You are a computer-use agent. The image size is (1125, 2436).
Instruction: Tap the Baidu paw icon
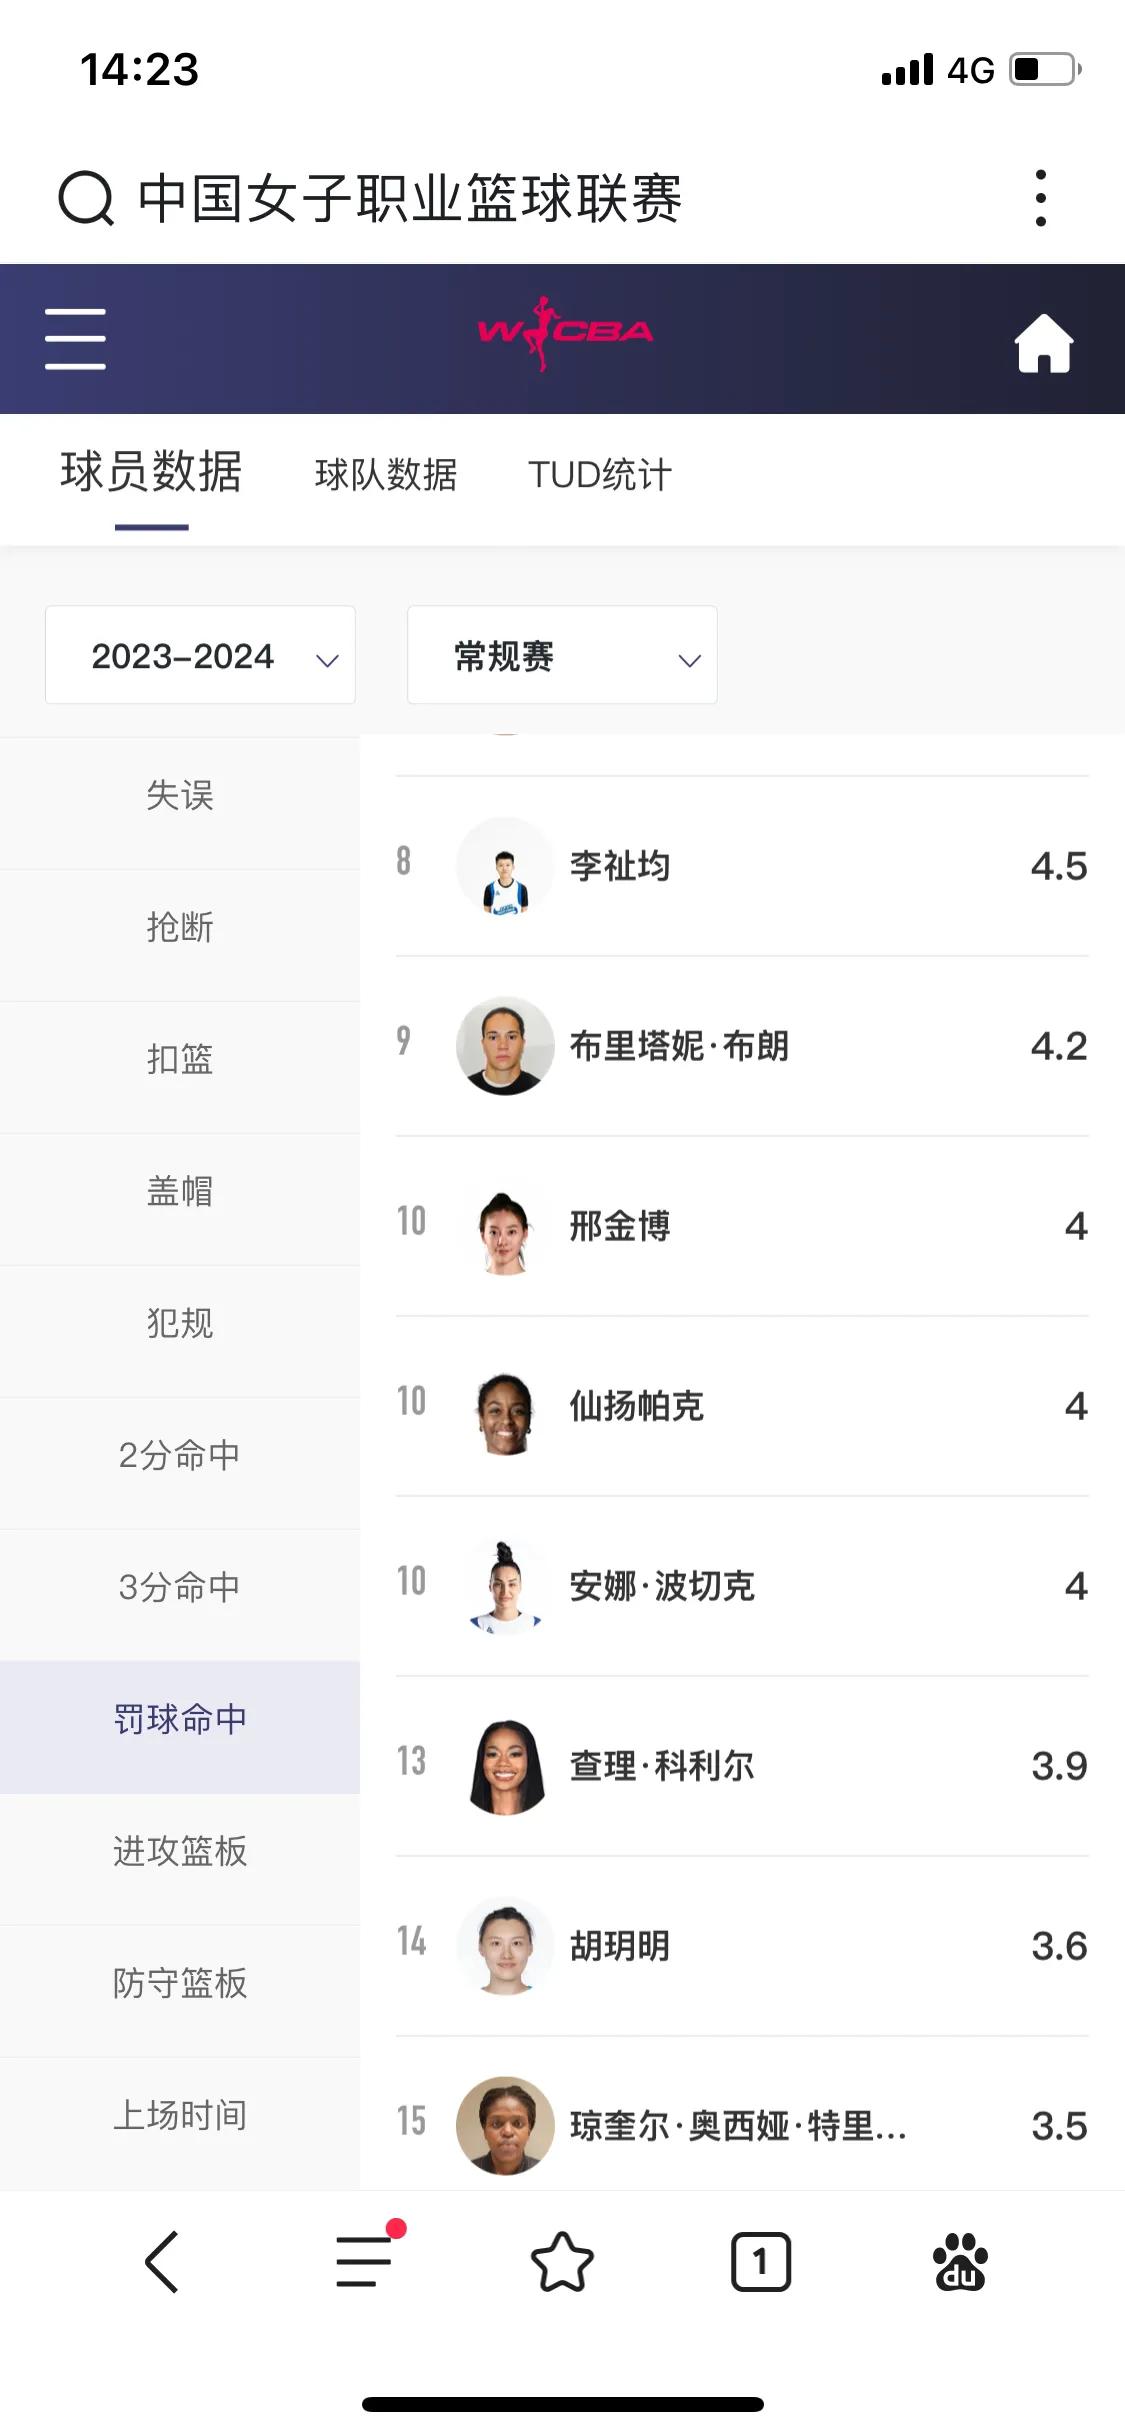pos(960,2261)
